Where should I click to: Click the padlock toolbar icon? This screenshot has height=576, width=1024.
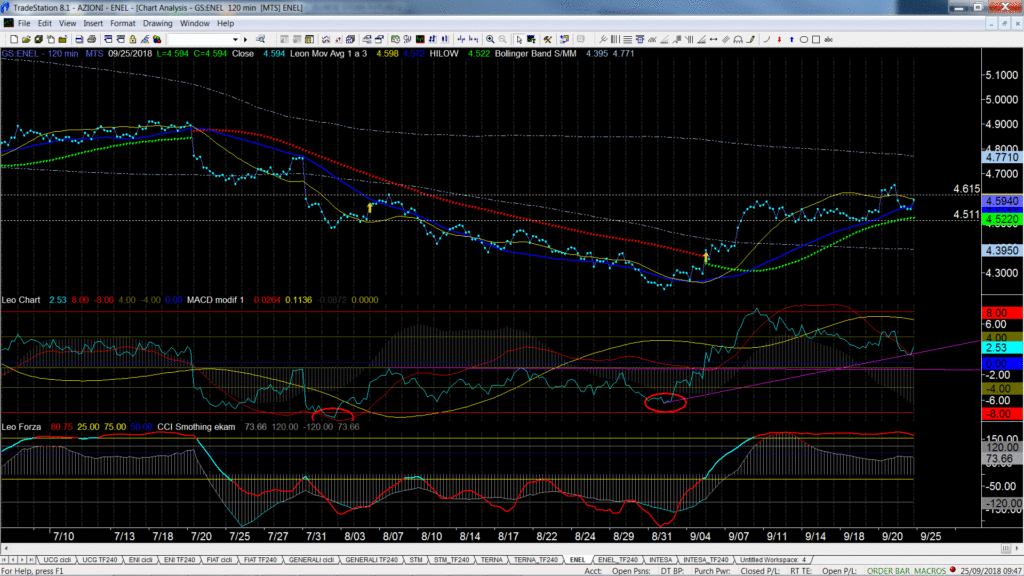point(133,40)
